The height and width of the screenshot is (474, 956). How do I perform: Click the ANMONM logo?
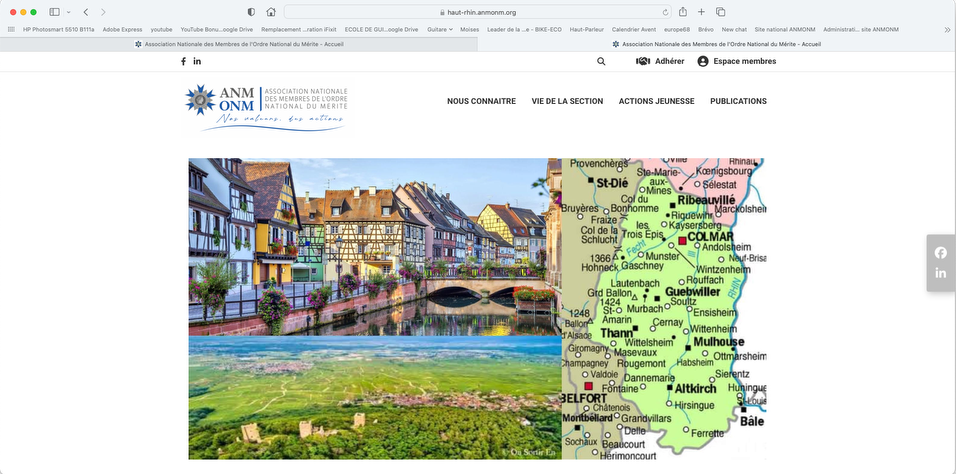(266, 107)
